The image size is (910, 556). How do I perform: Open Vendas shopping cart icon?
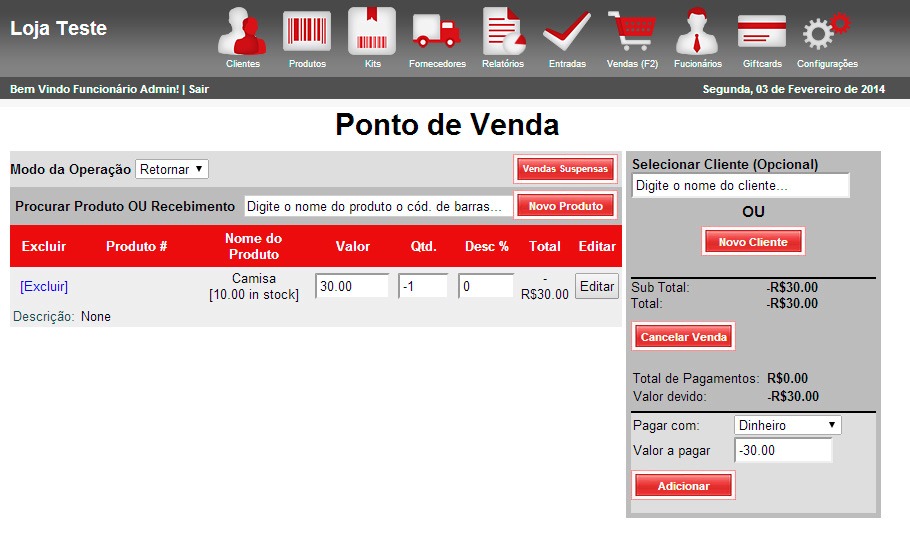pos(632,32)
